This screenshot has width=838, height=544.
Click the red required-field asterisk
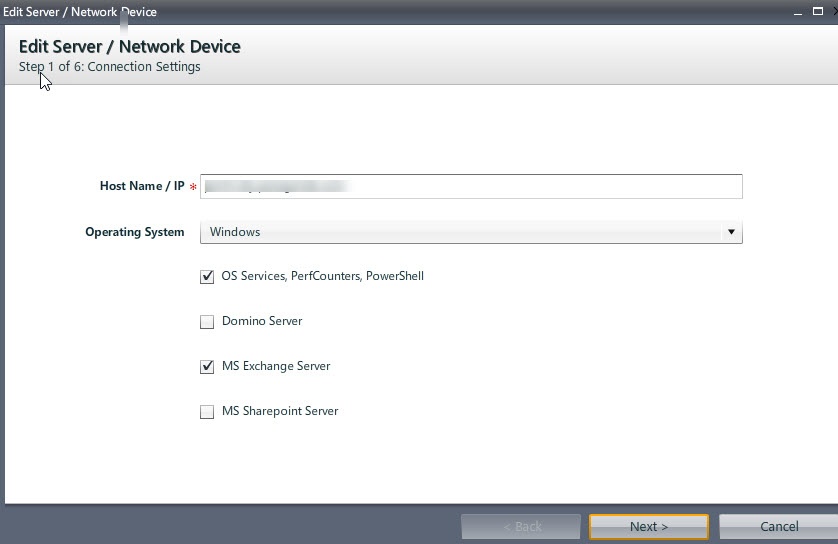(x=192, y=187)
